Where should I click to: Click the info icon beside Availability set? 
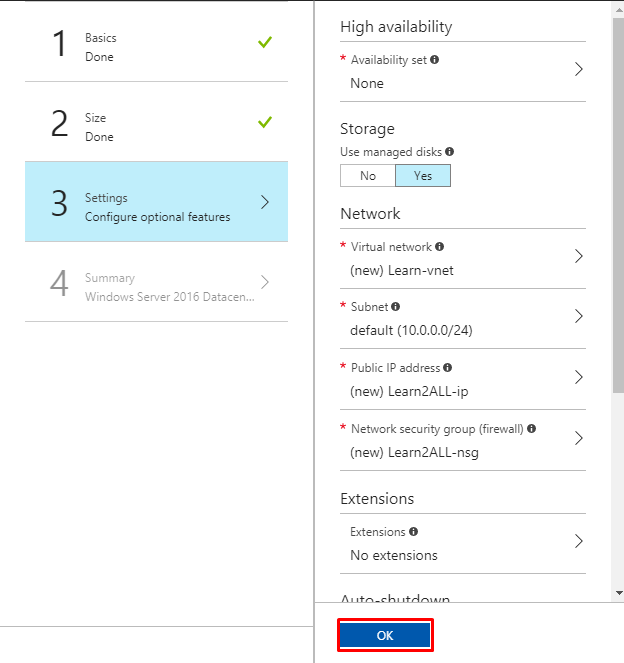pyautogui.click(x=434, y=60)
